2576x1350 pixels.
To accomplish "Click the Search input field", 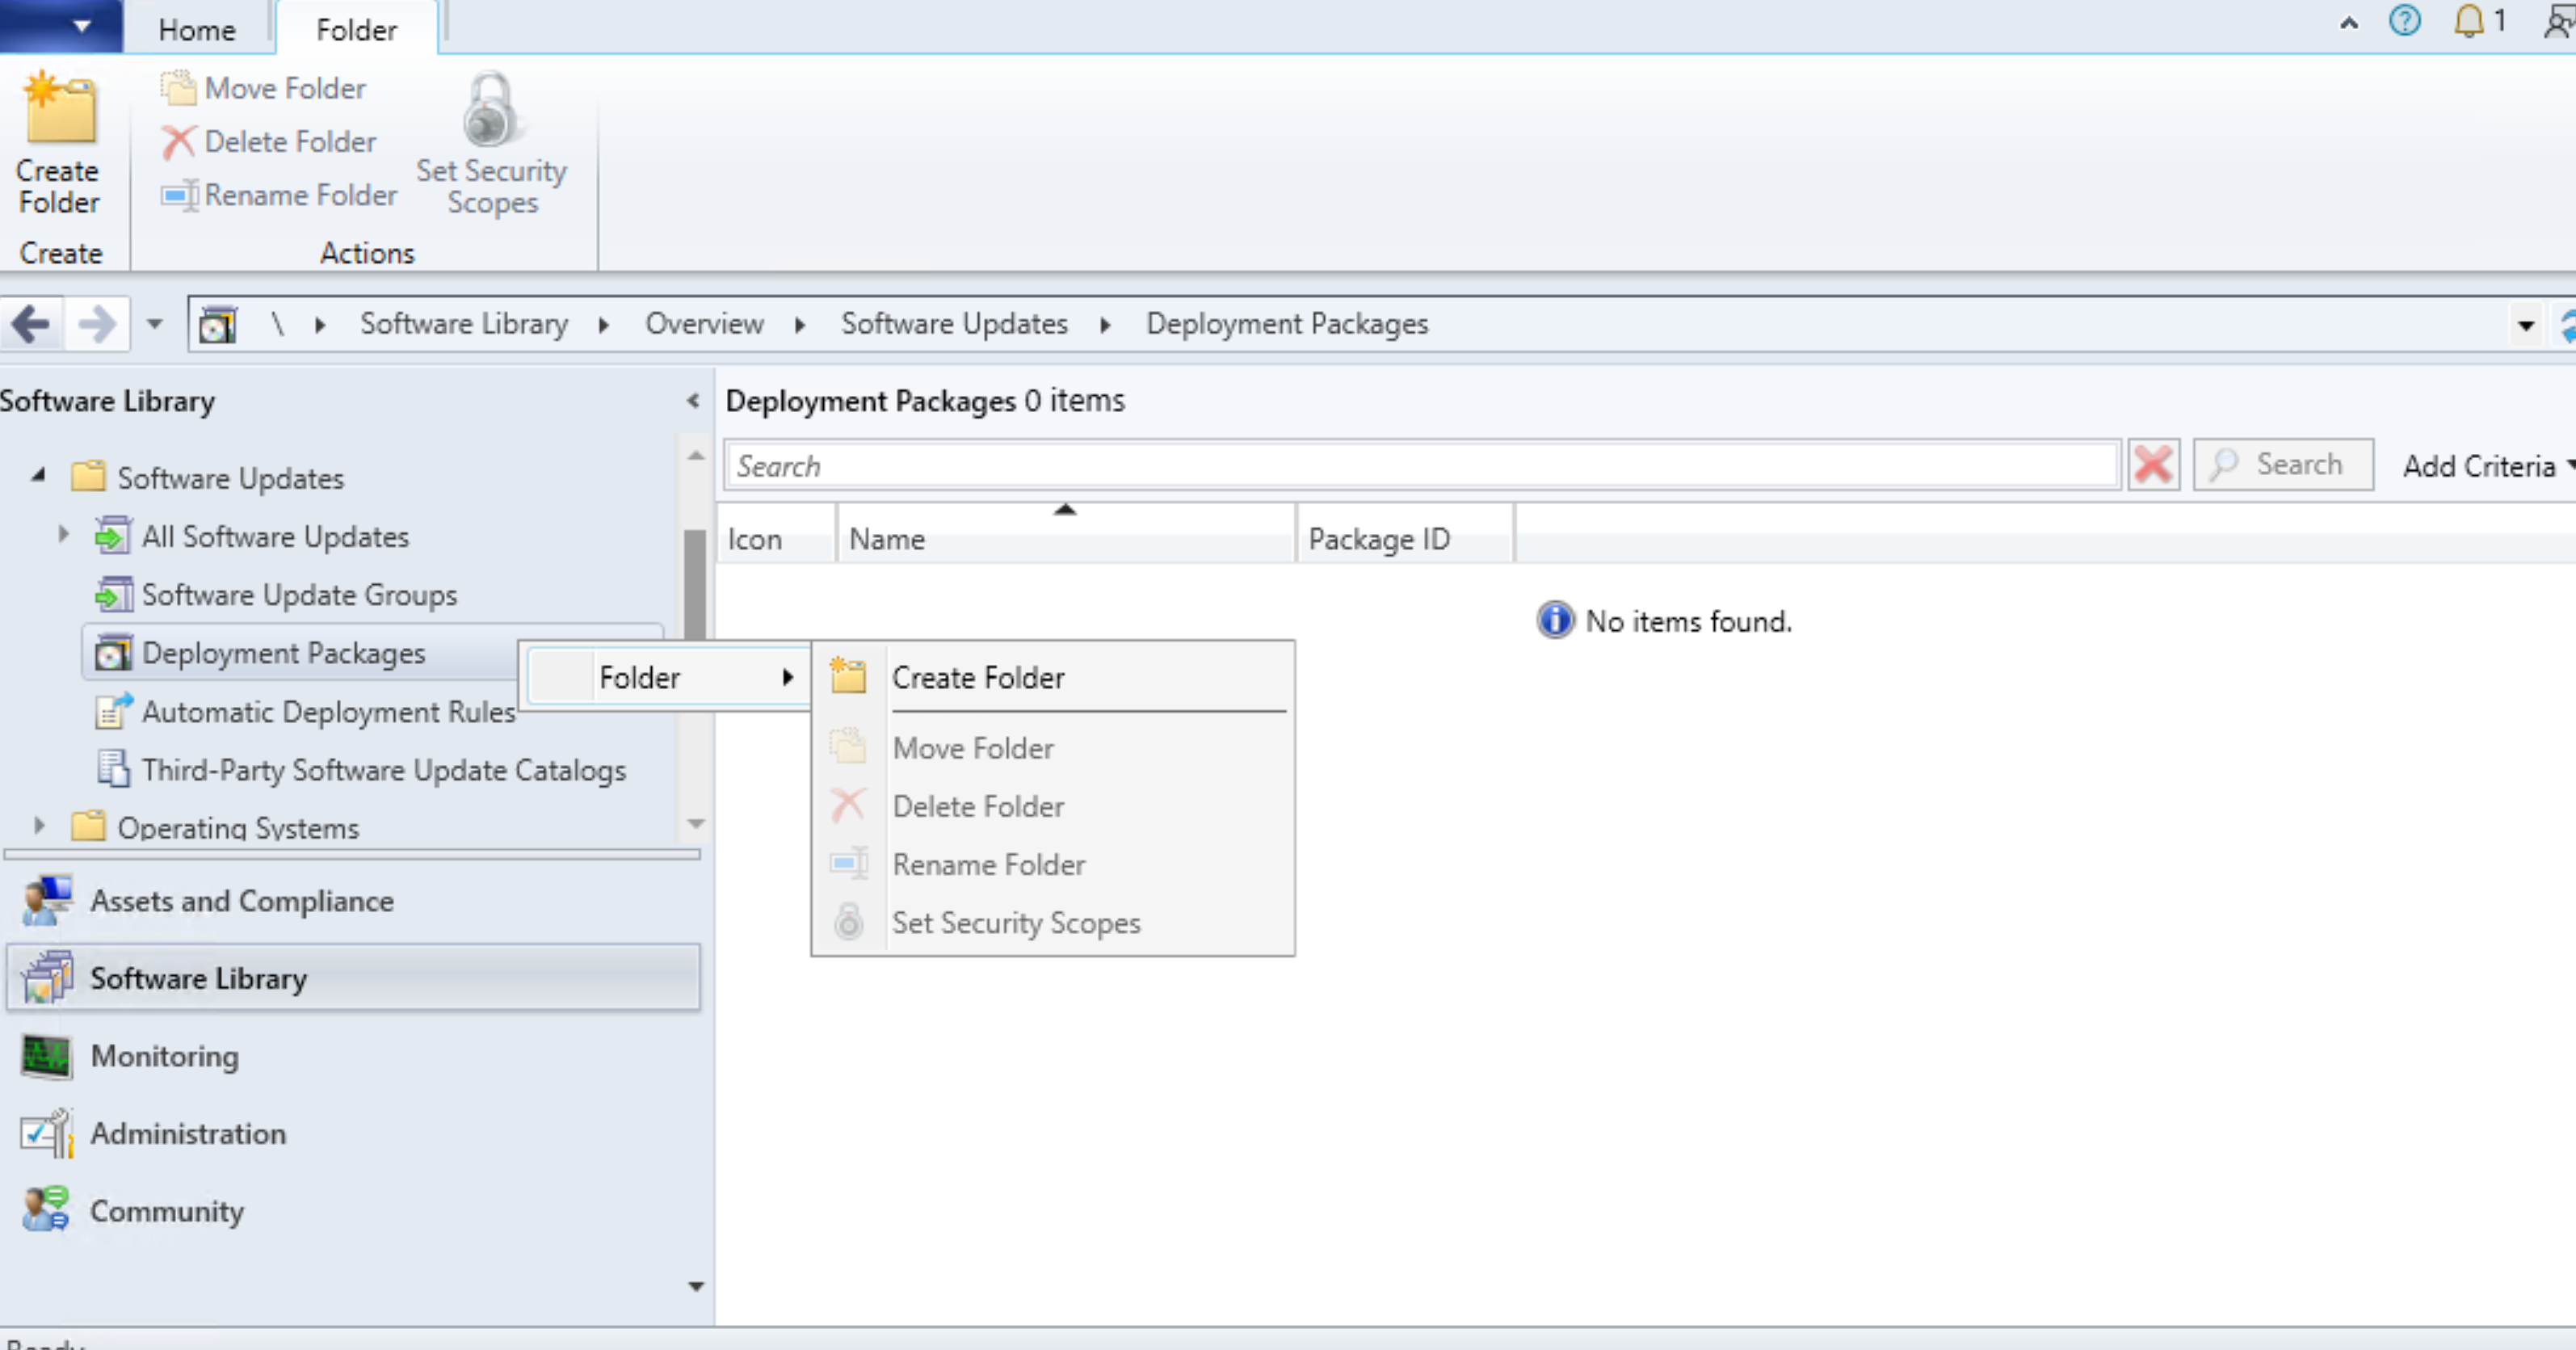I will 1426,465.
